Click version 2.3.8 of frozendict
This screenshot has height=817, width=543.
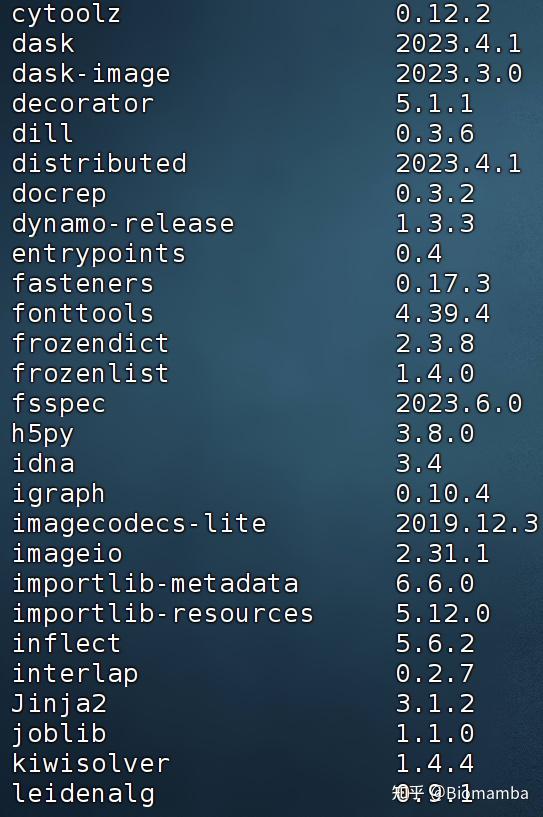tap(435, 343)
